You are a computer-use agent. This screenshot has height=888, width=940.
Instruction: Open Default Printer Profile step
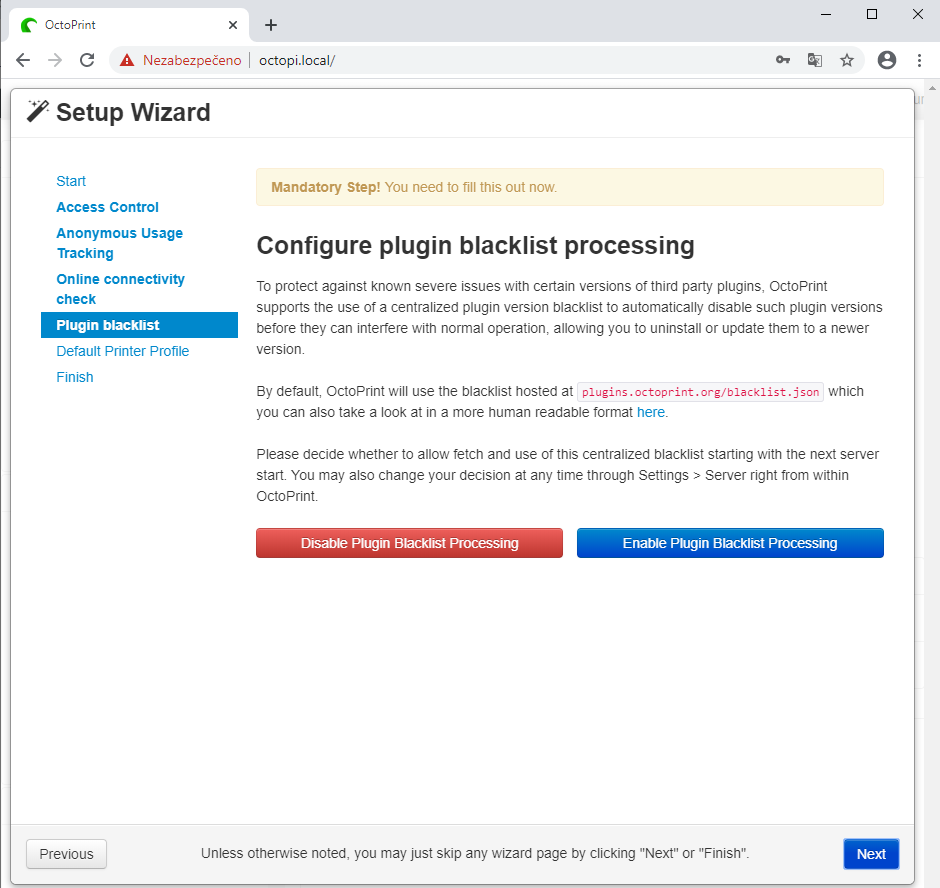(122, 351)
